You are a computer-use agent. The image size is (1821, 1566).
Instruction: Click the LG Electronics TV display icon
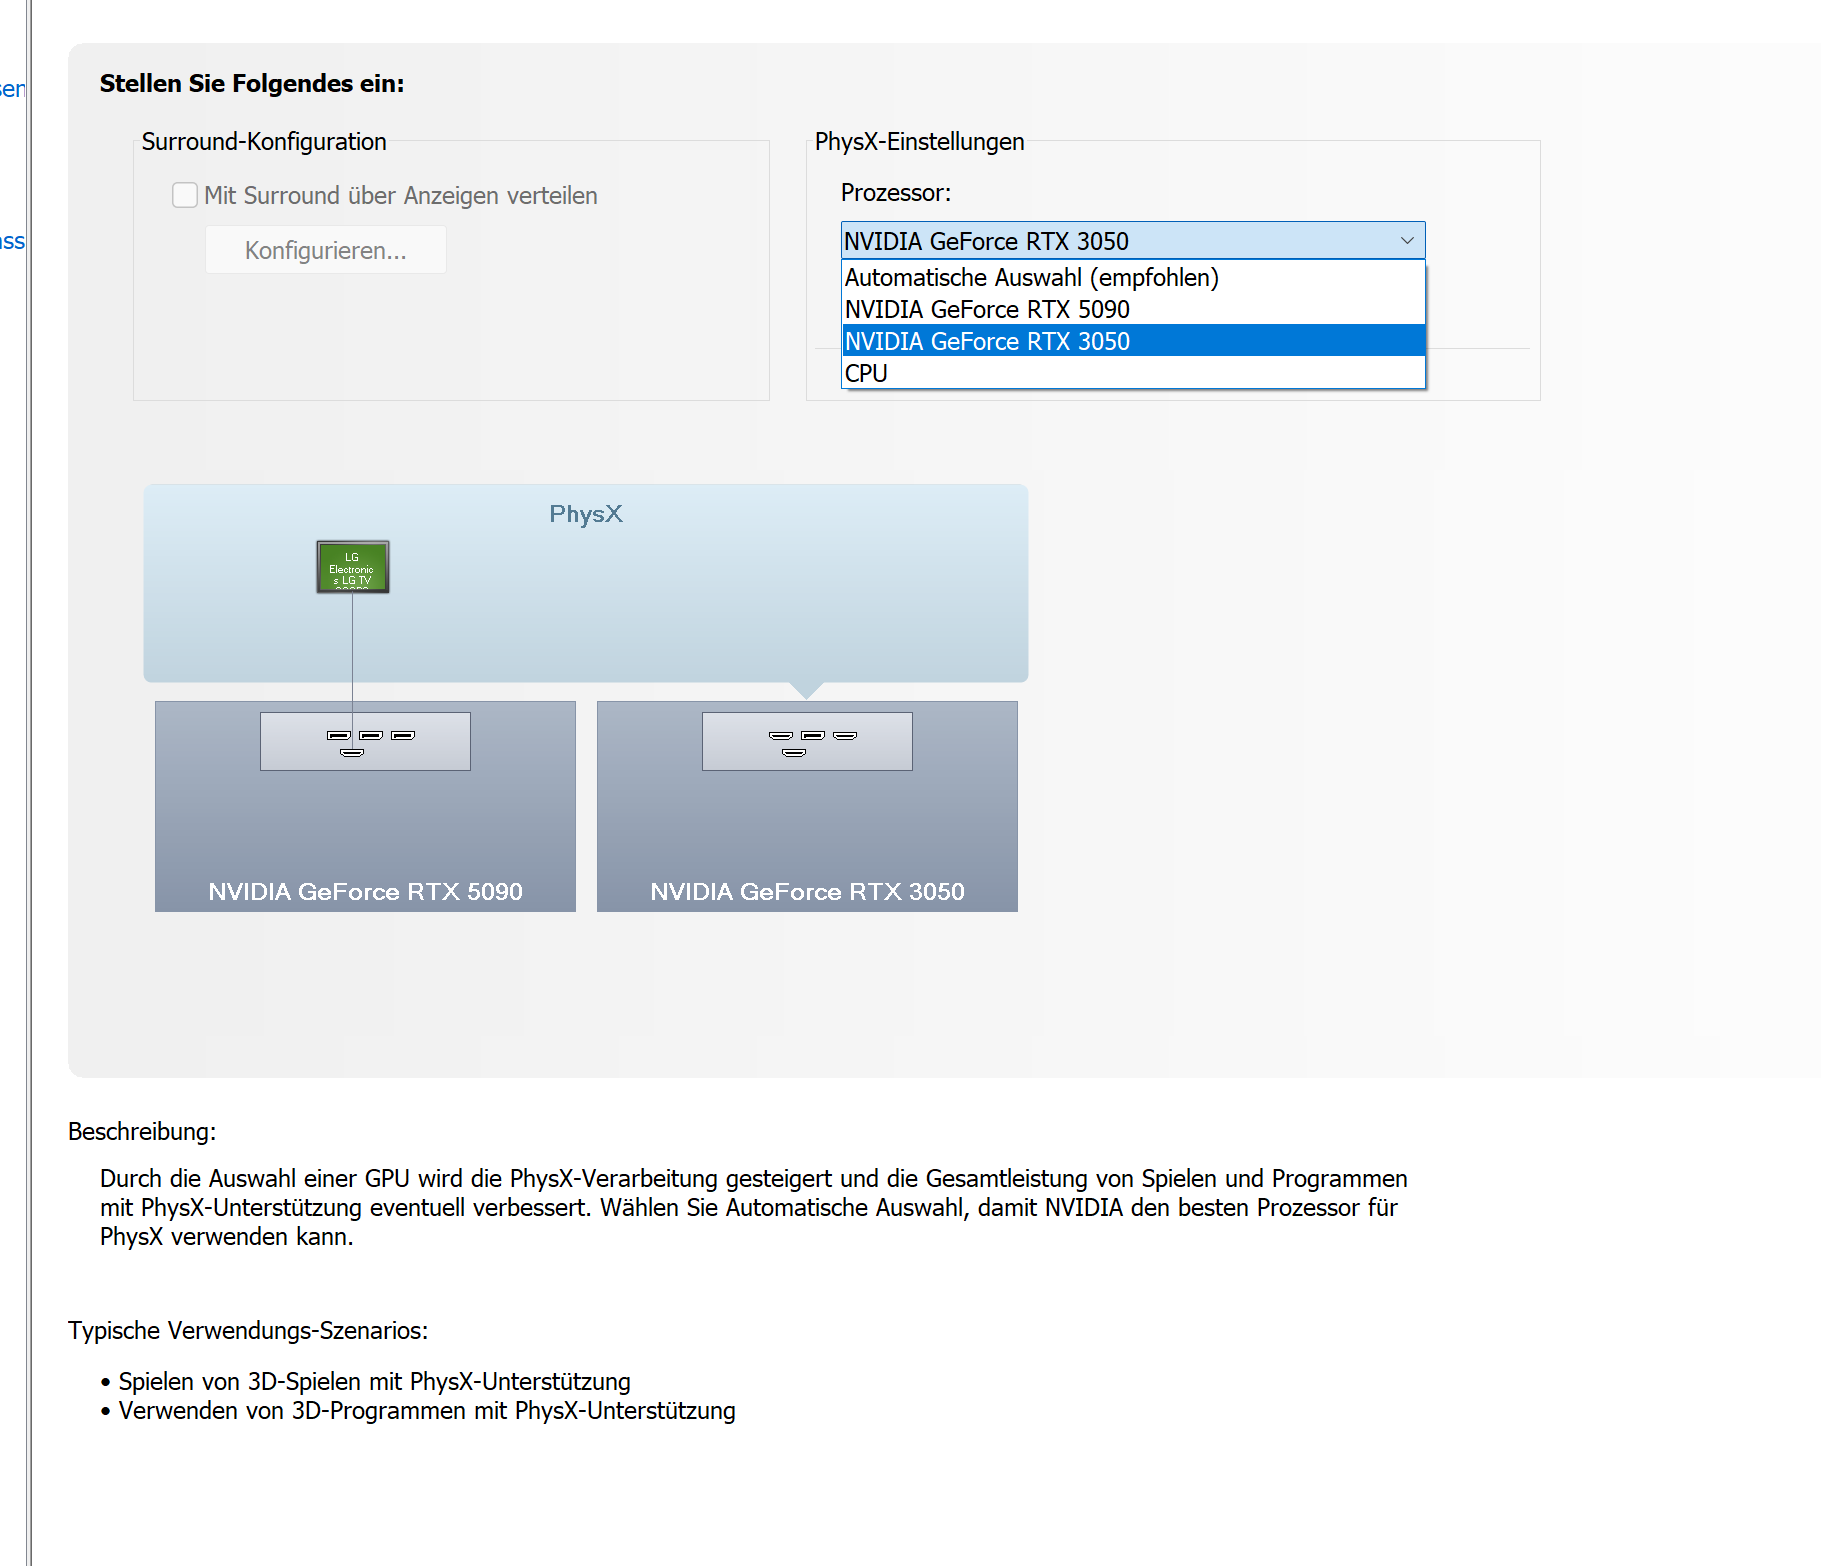coord(353,567)
